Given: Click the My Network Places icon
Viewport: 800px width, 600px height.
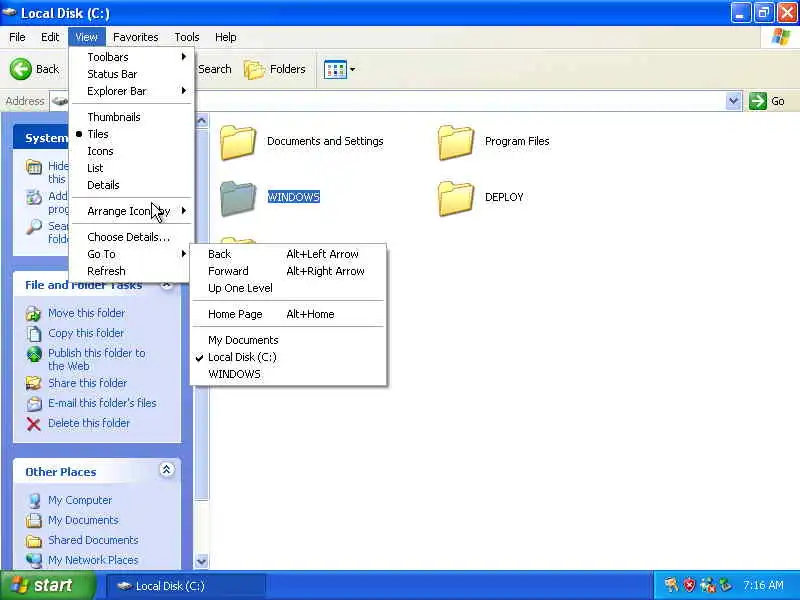Looking at the screenshot, I should point(34,560).
